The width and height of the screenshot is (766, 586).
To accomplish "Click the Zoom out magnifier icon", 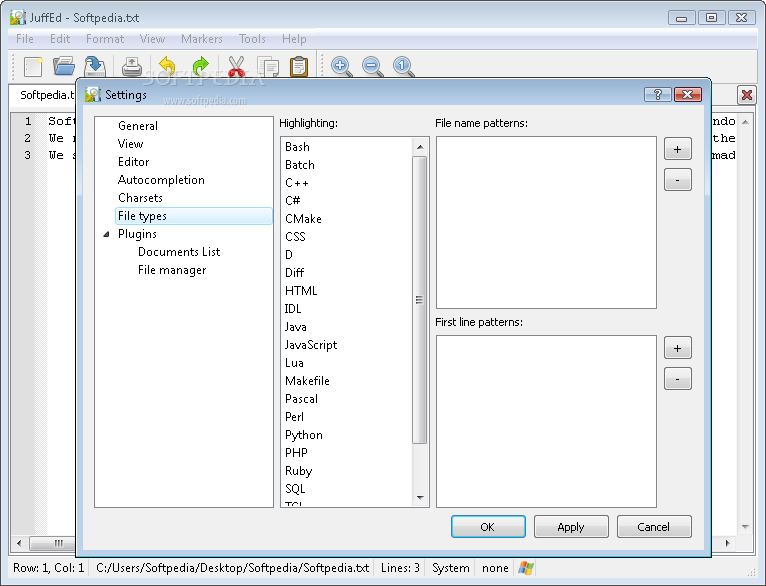I will click(x=372, y=66).
